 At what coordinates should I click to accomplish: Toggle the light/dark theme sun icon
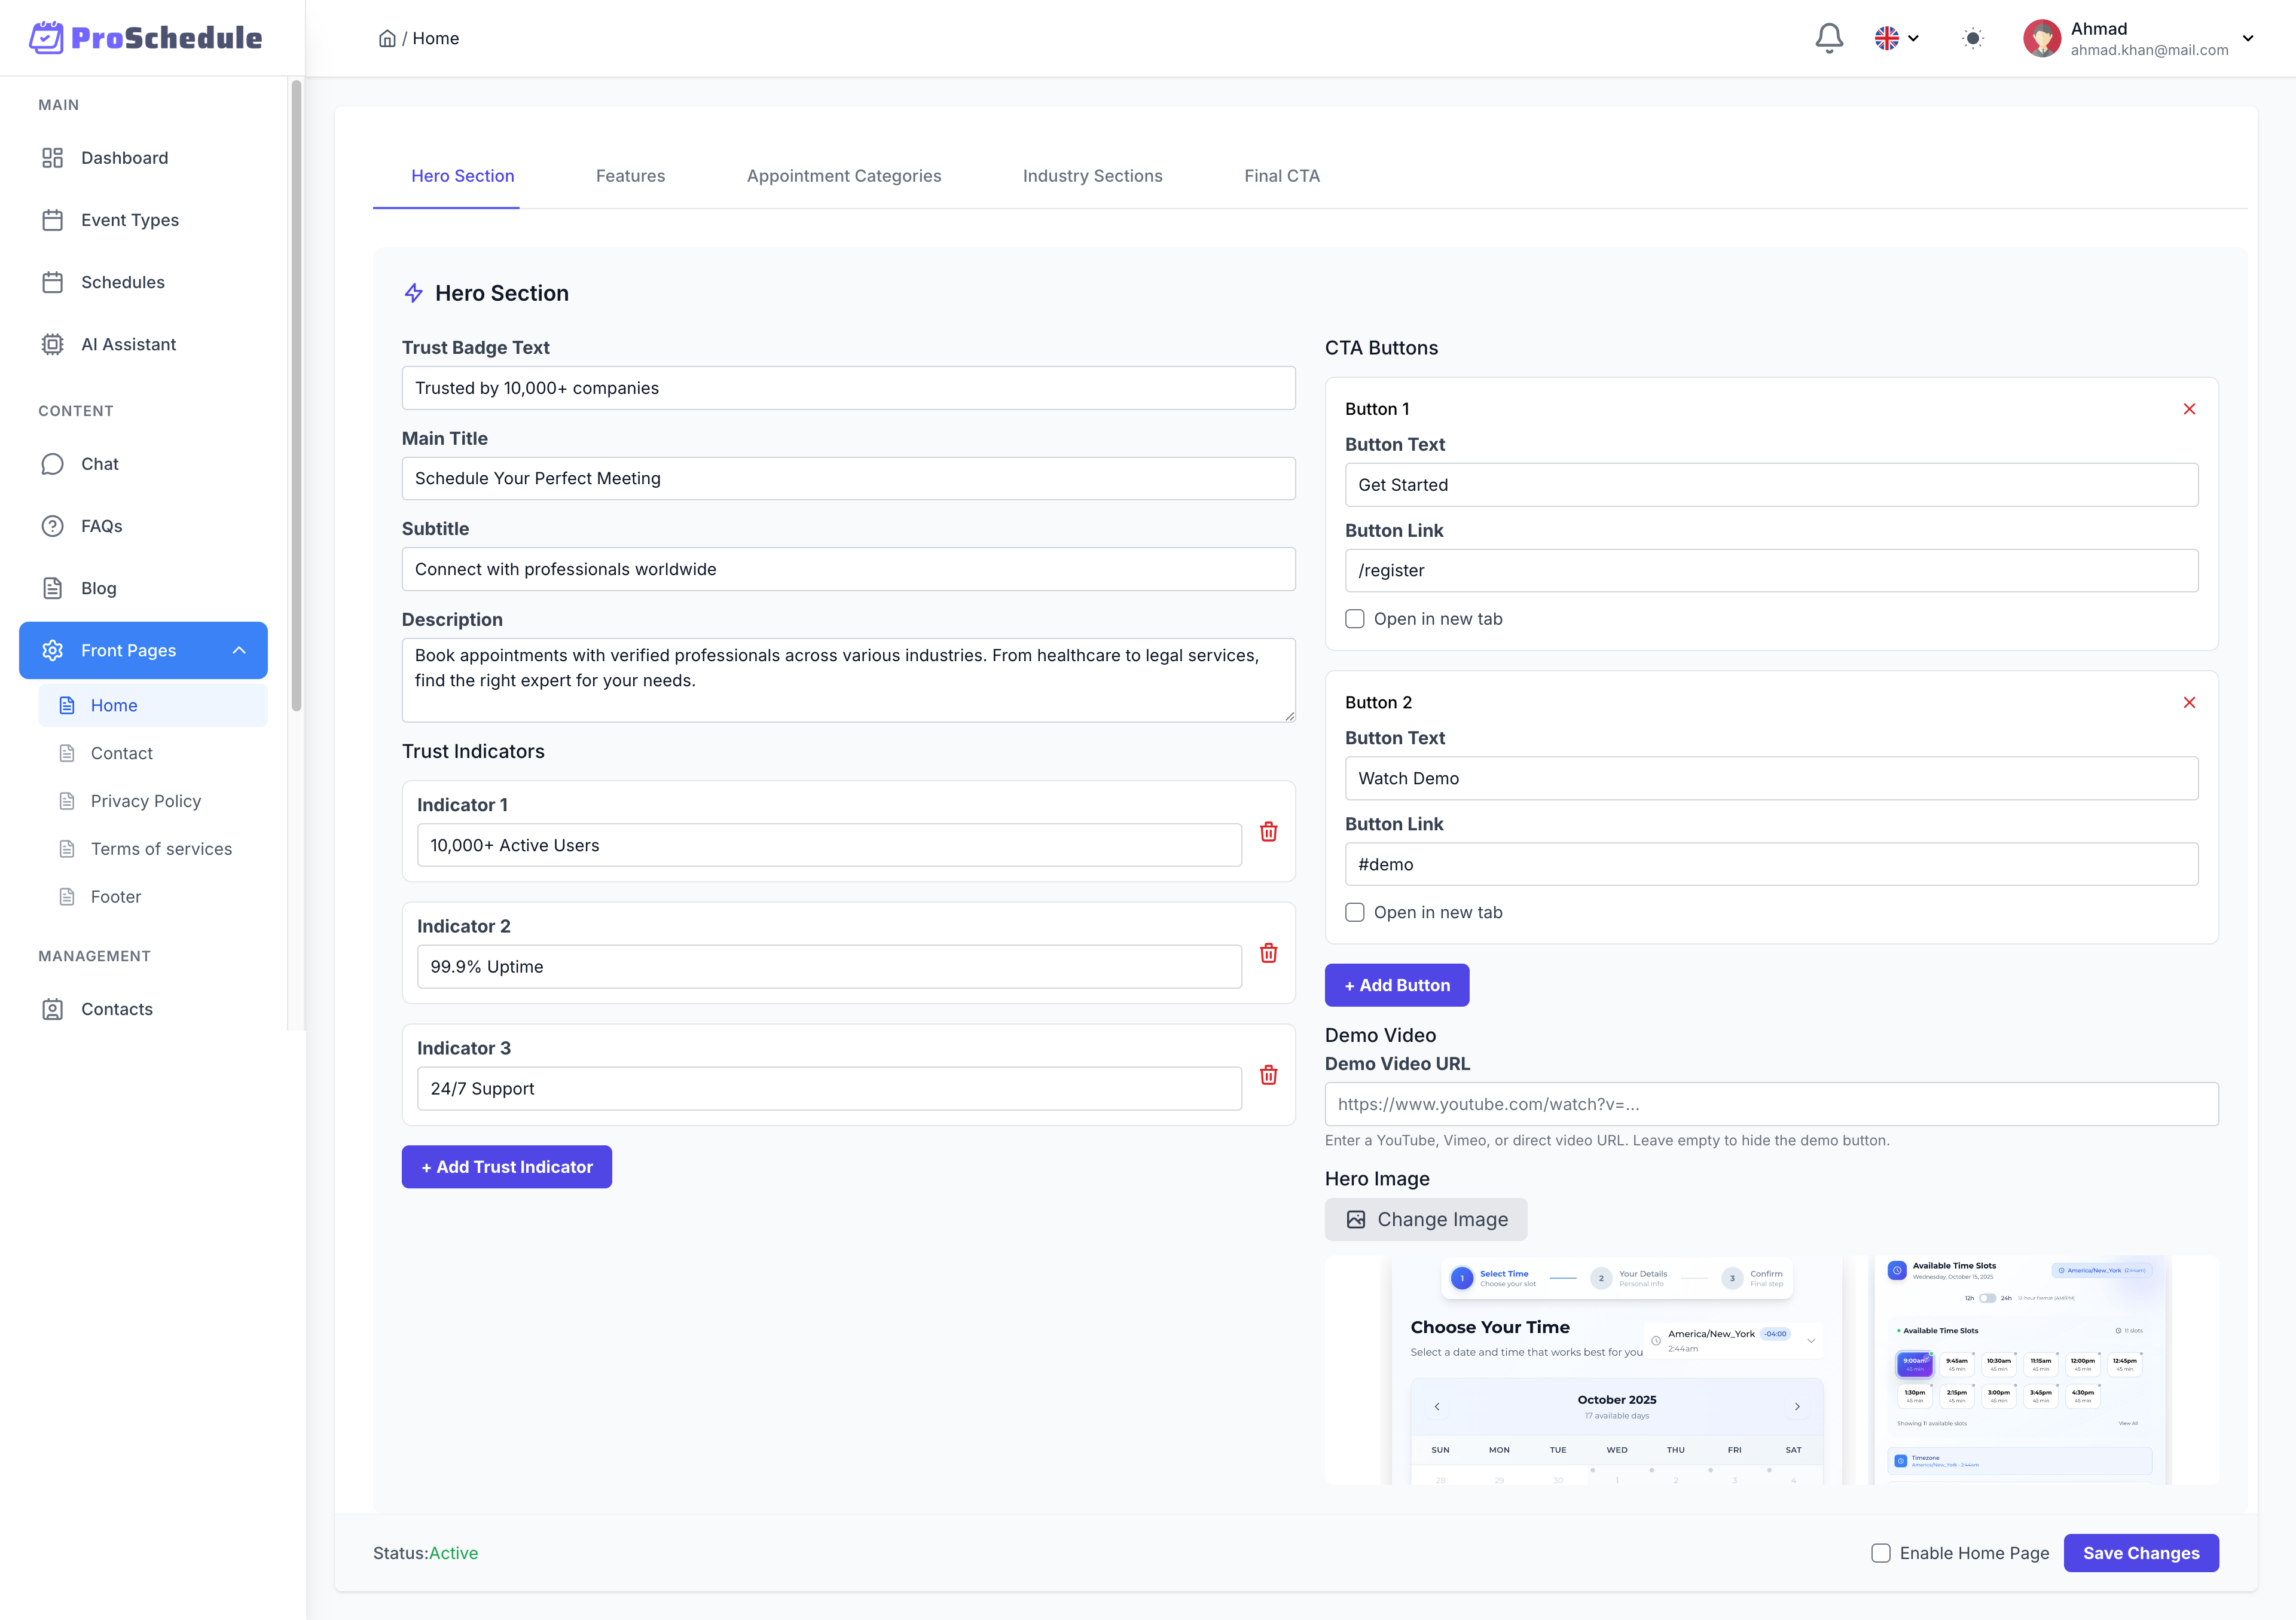pos(1972,38)
